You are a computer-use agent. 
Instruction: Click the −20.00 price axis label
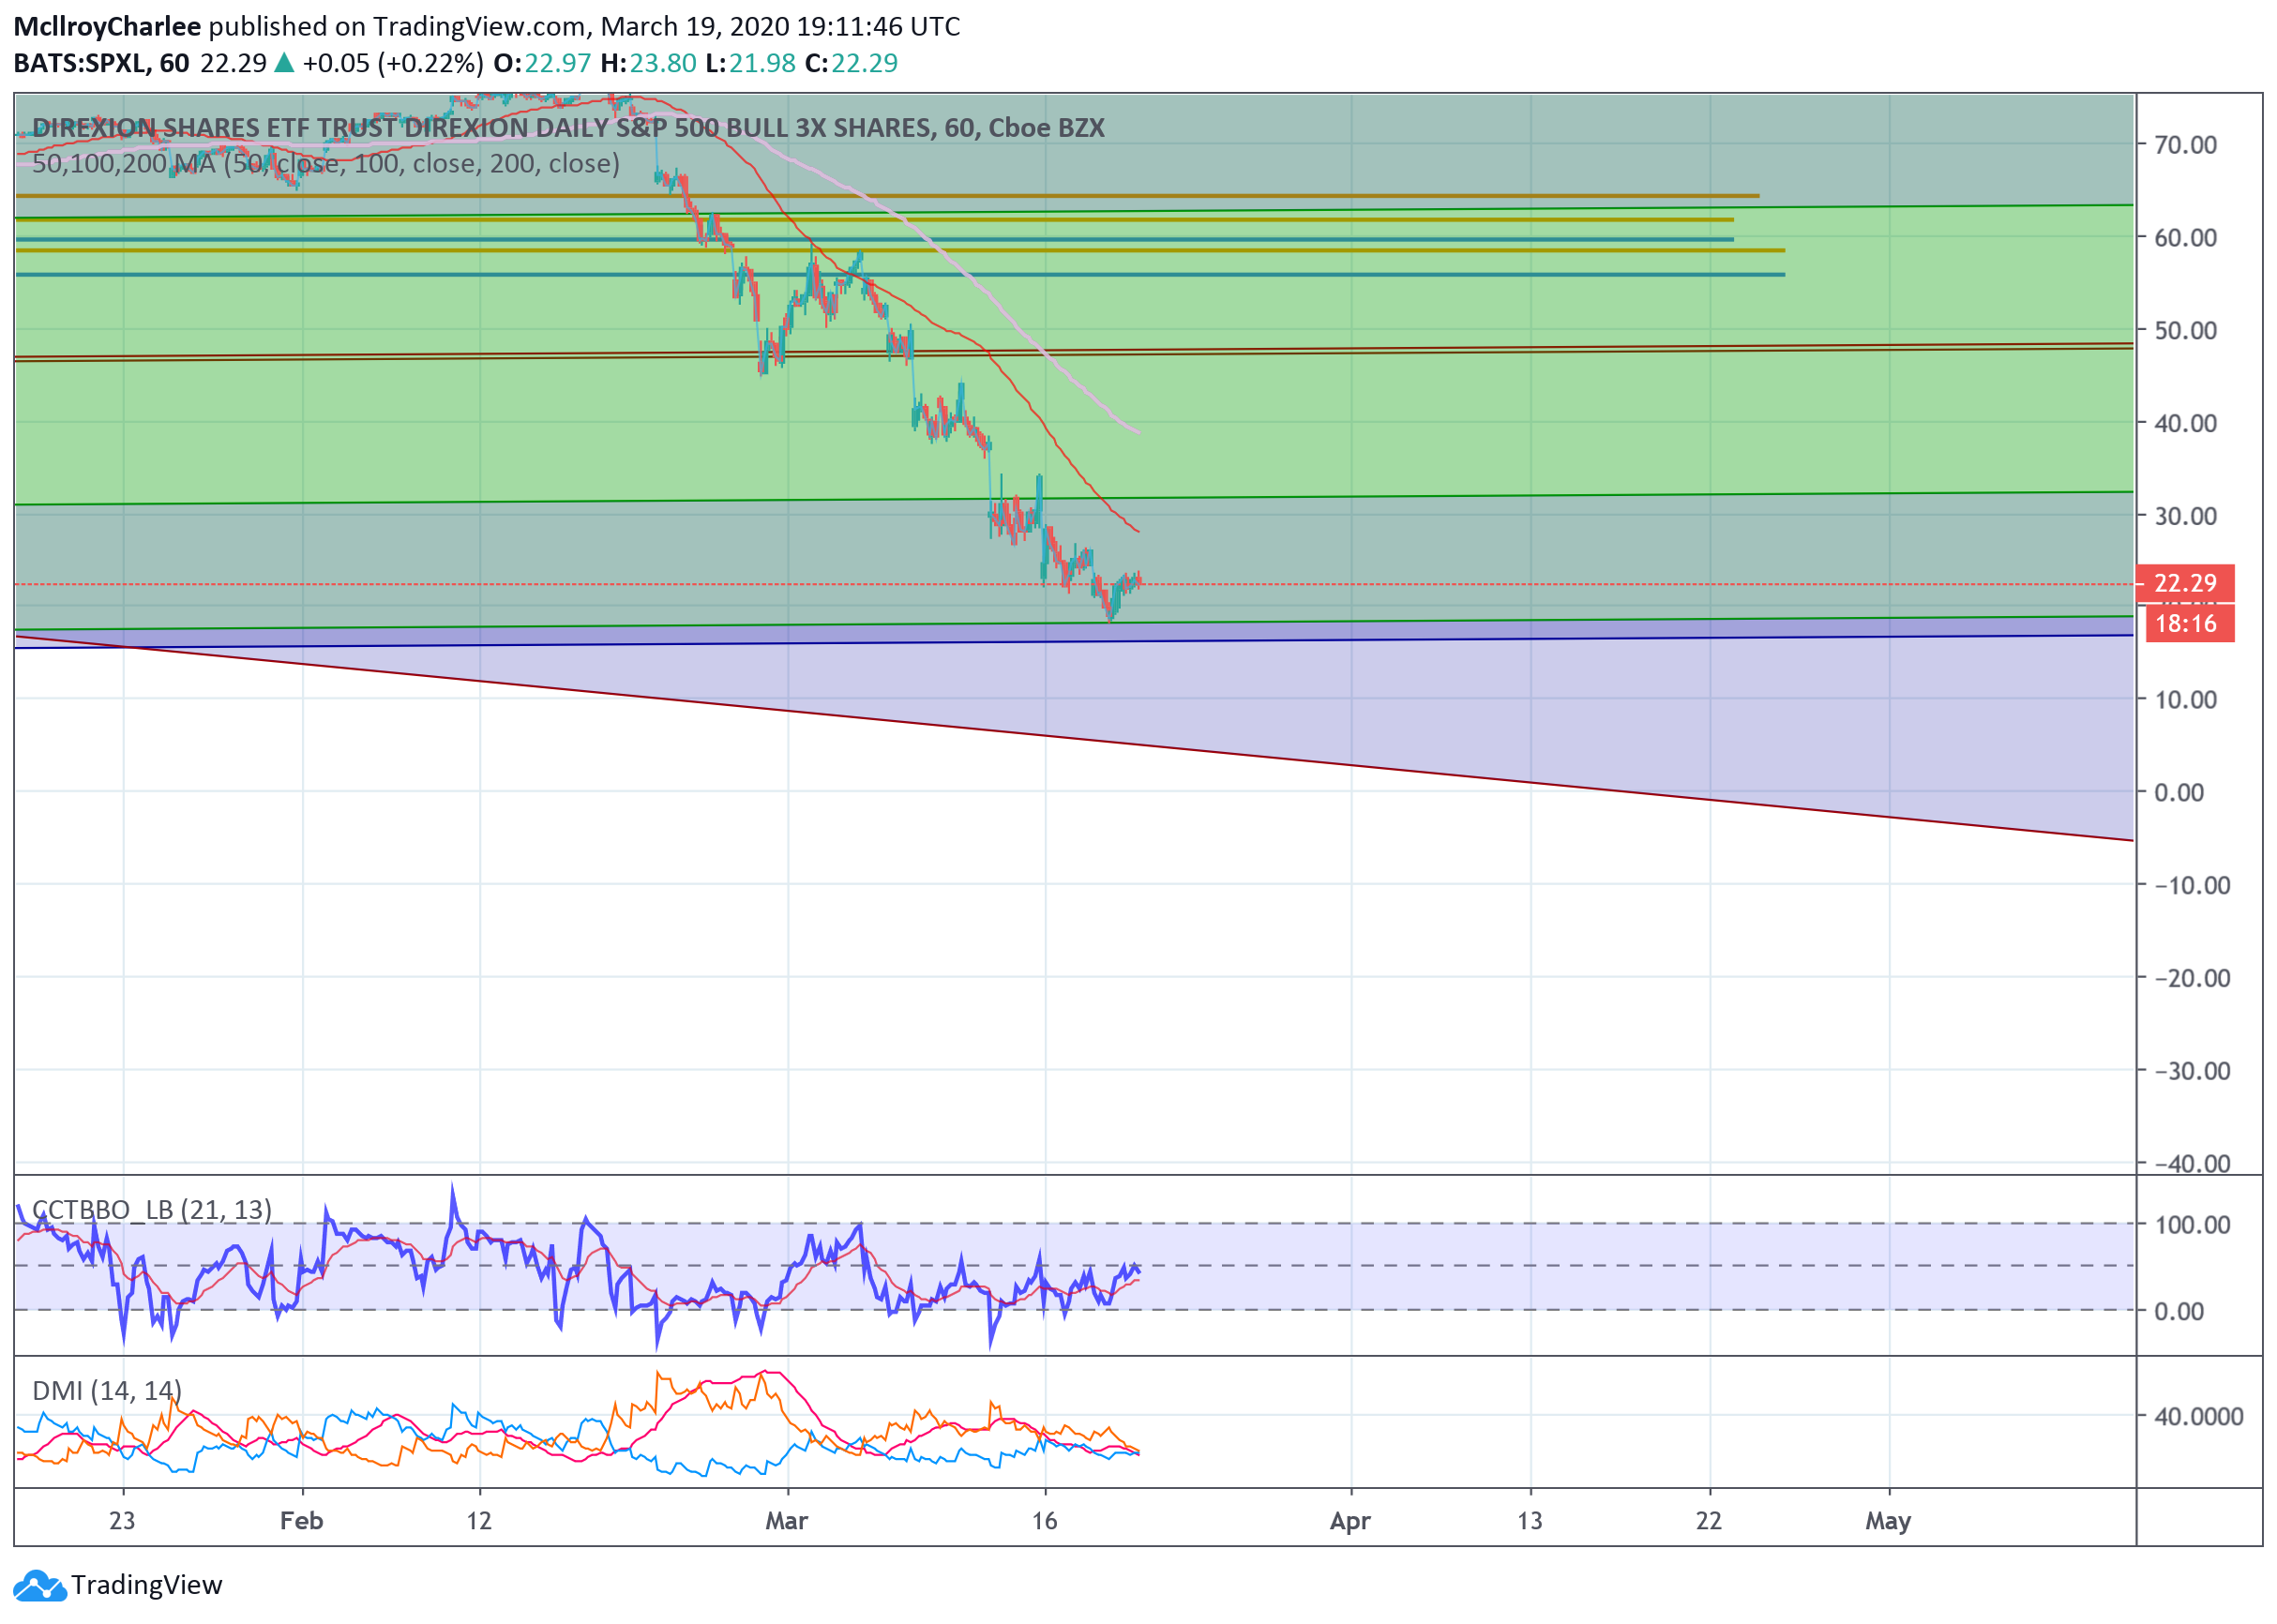2192,979
